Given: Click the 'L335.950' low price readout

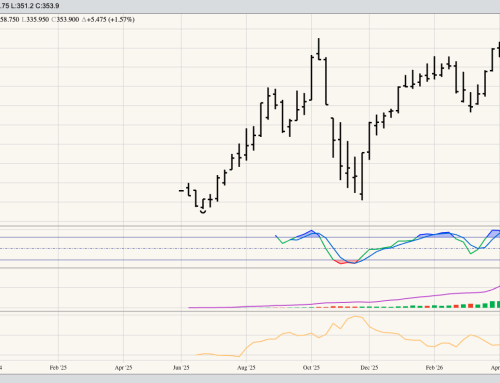Looking at the screenshot, I should click(x=35, y=20).
